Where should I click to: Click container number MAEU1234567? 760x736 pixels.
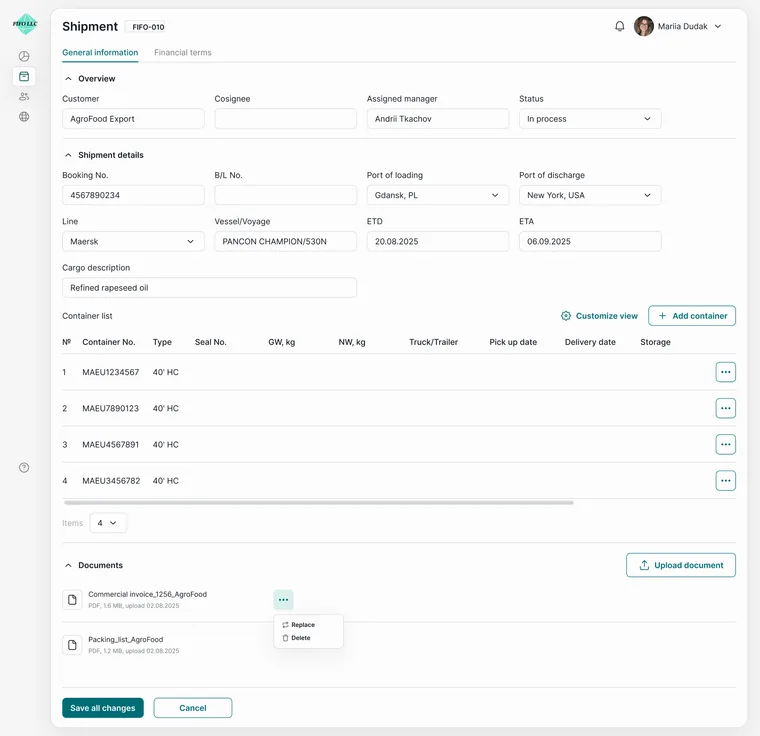[111, 372]
